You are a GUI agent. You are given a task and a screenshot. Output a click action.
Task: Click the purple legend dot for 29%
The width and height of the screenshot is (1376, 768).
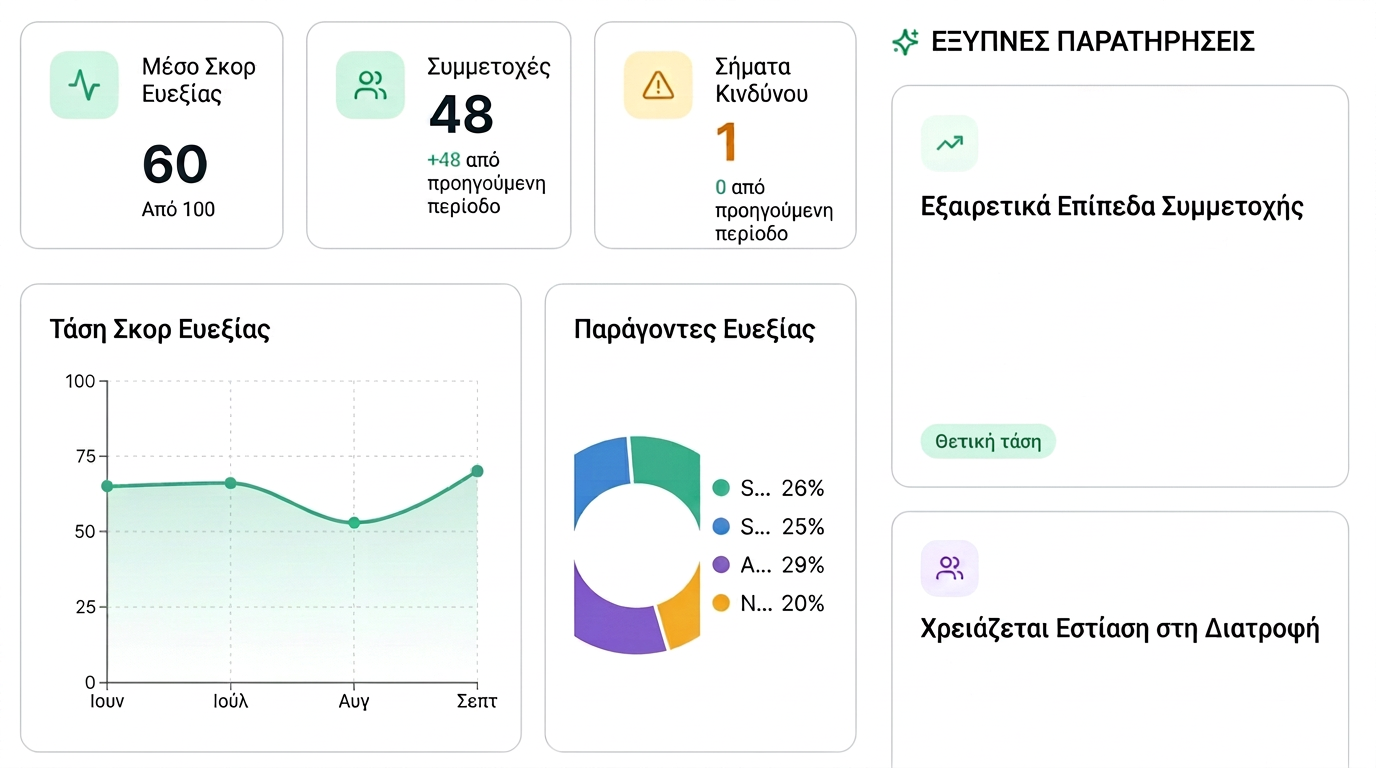click(x=721, y=565)
